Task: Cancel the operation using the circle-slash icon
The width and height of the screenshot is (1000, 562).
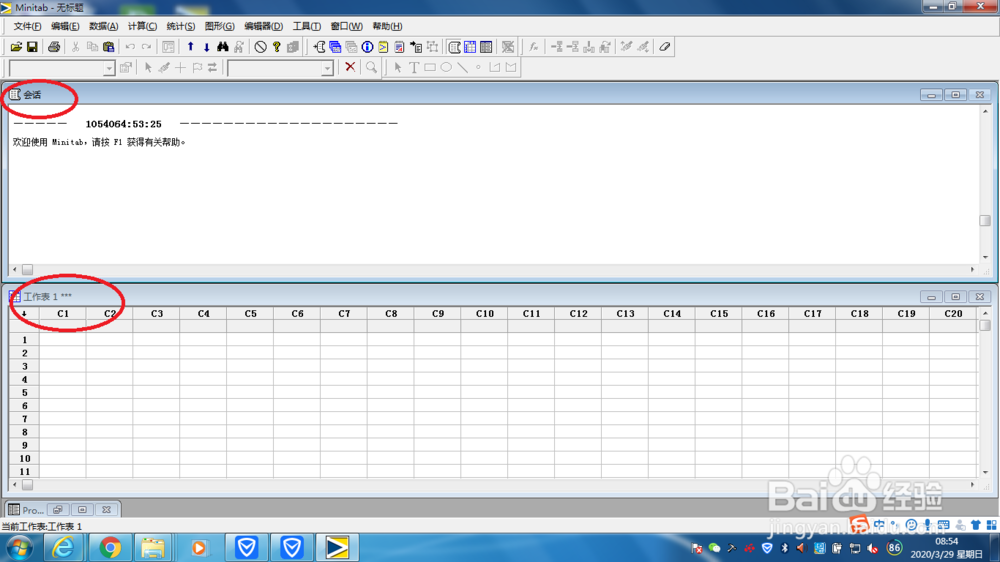Action: 260,47
